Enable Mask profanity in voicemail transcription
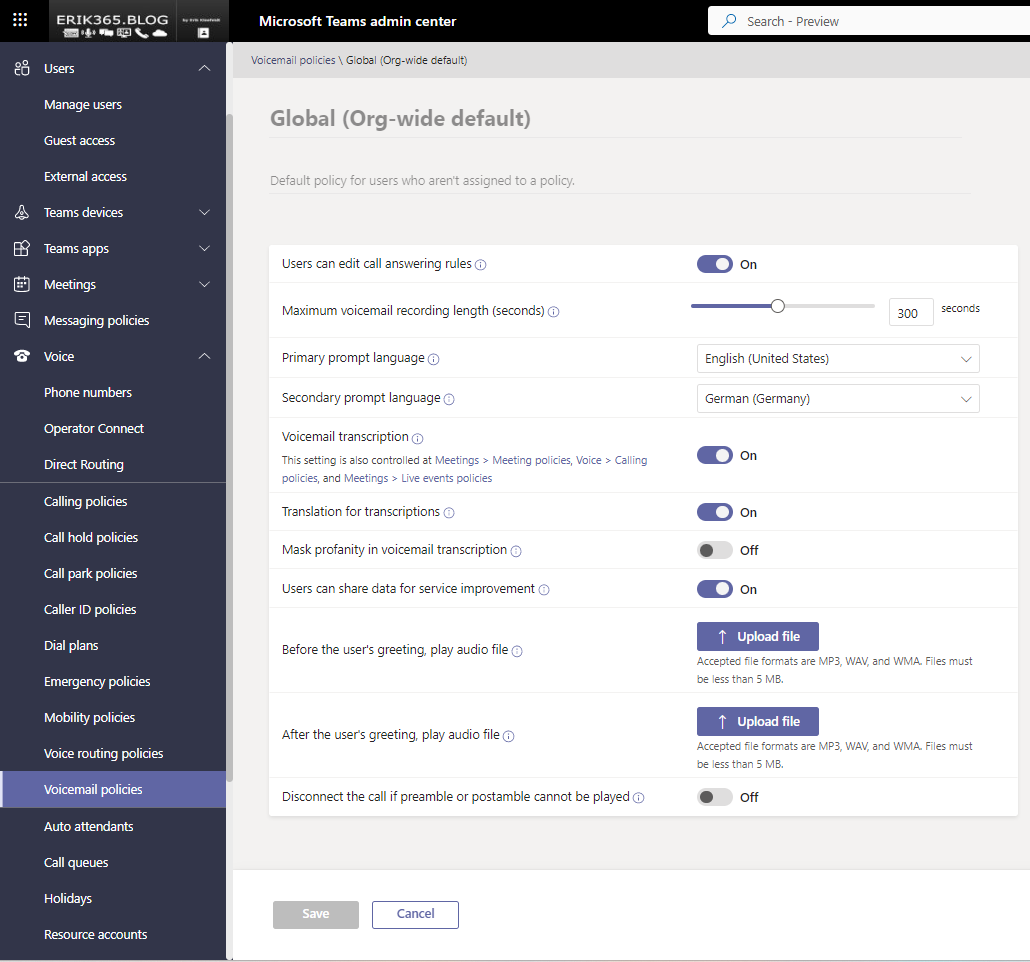 pyautogui.click(x=715, y=550)
